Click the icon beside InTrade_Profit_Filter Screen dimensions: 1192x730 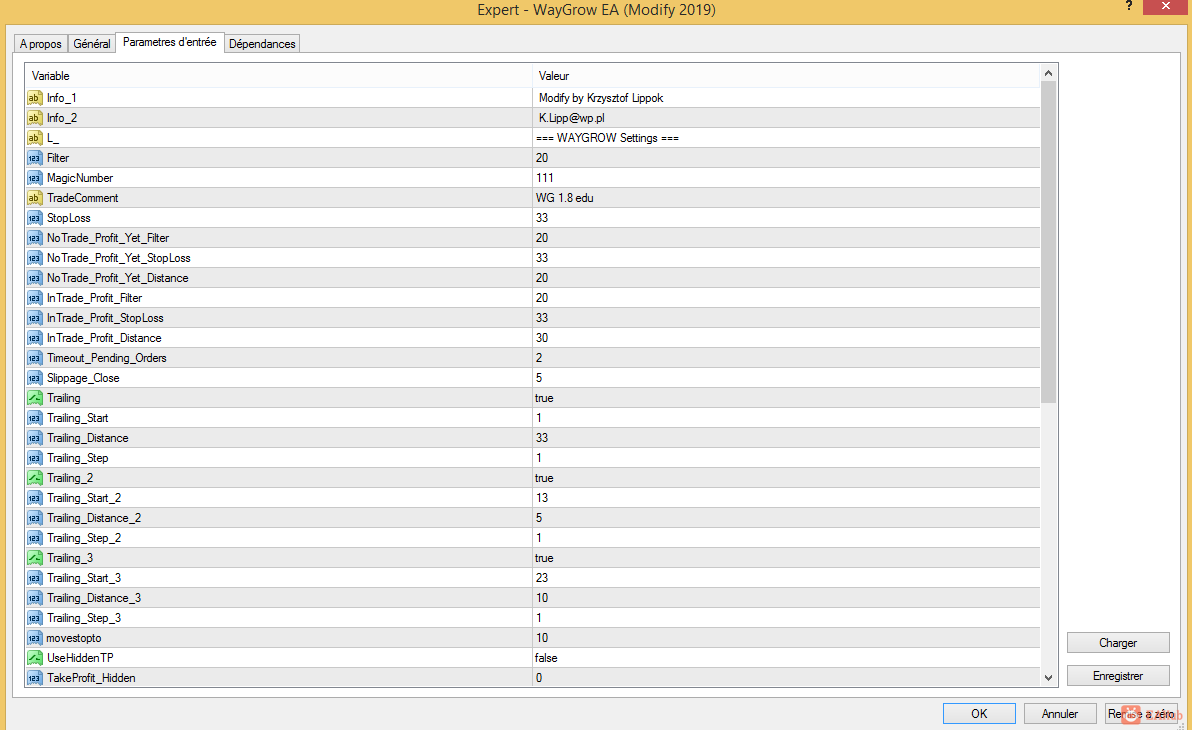tap(34, 298)
